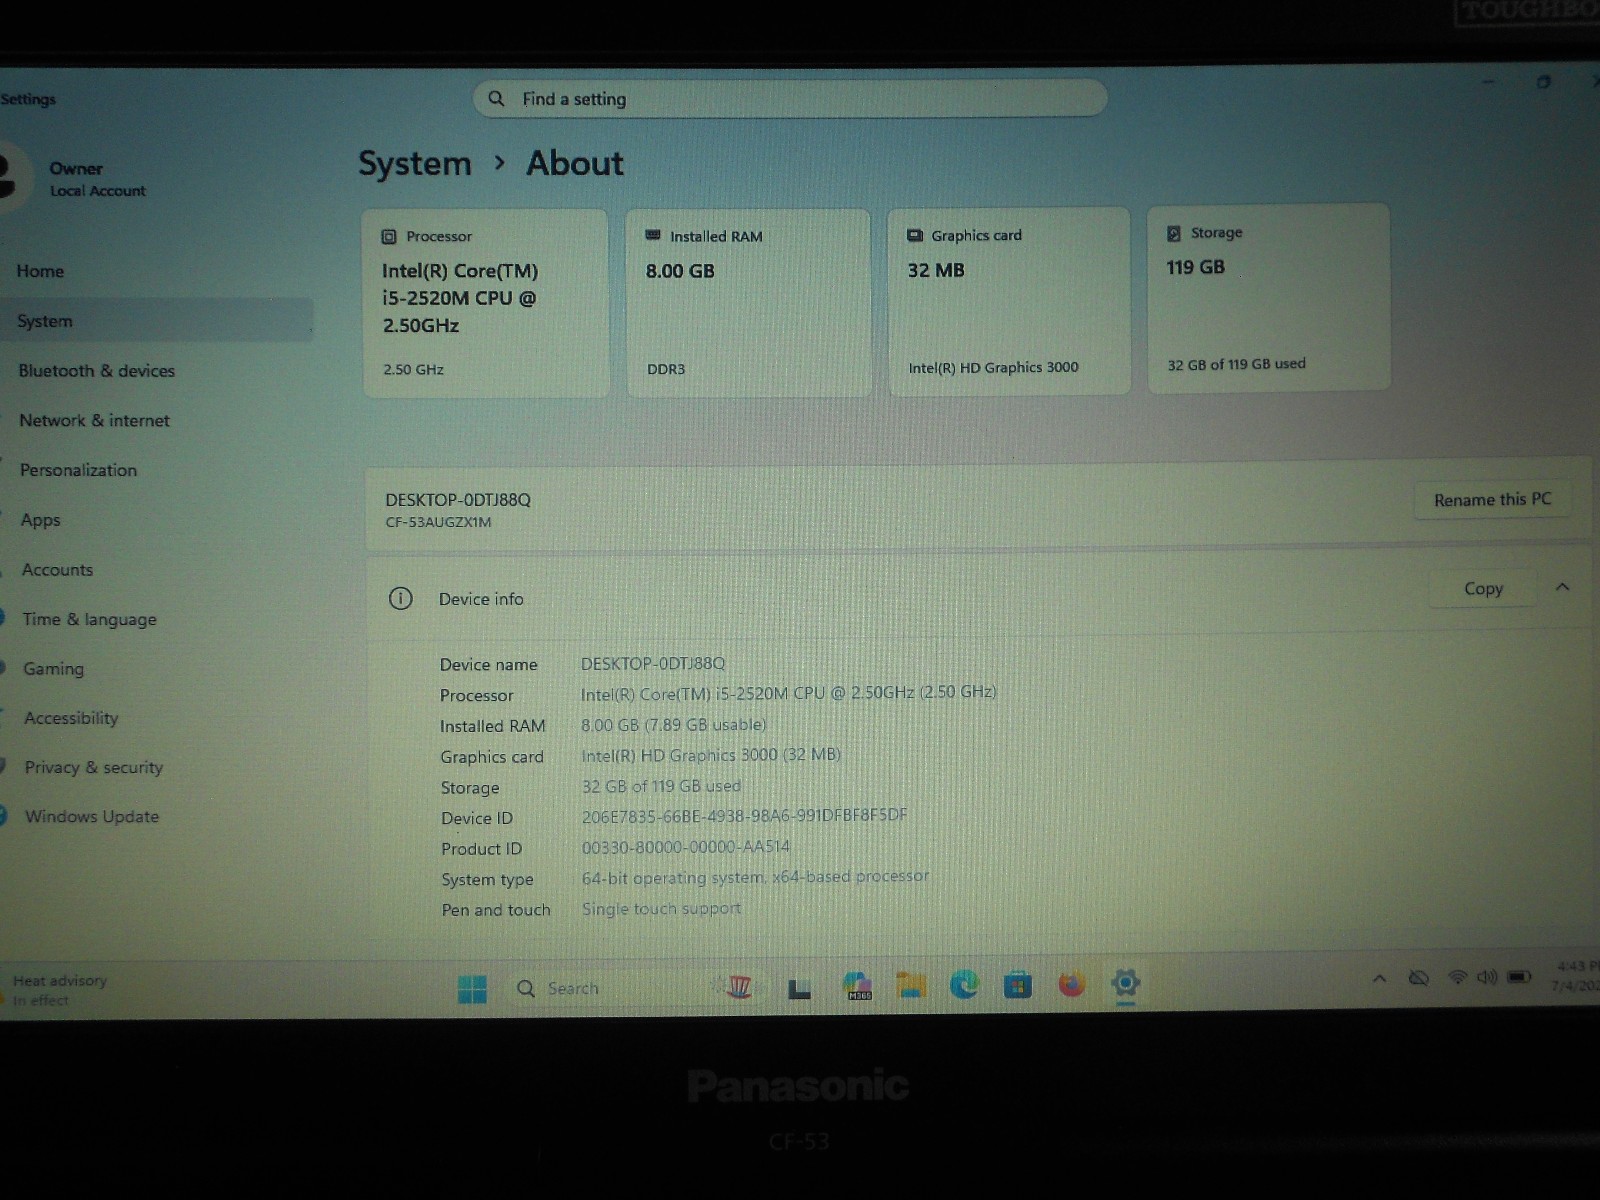The height and width of the screenshot is (1200, 1600).
Task: Open Accounts settings
Action: click(57, 570)
